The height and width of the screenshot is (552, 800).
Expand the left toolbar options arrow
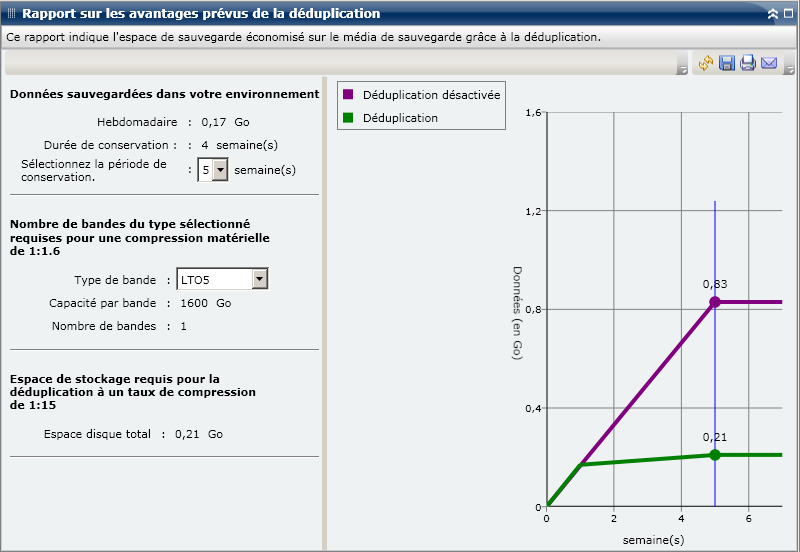pyautogui.click(x=681, y=71)
